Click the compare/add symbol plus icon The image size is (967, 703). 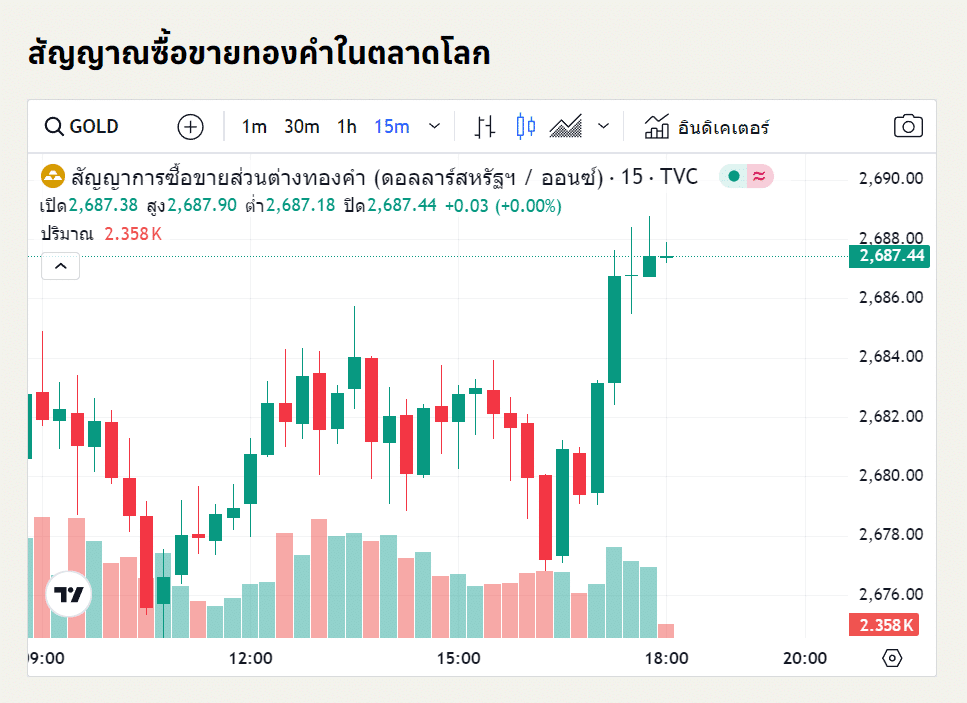[190, 126]
